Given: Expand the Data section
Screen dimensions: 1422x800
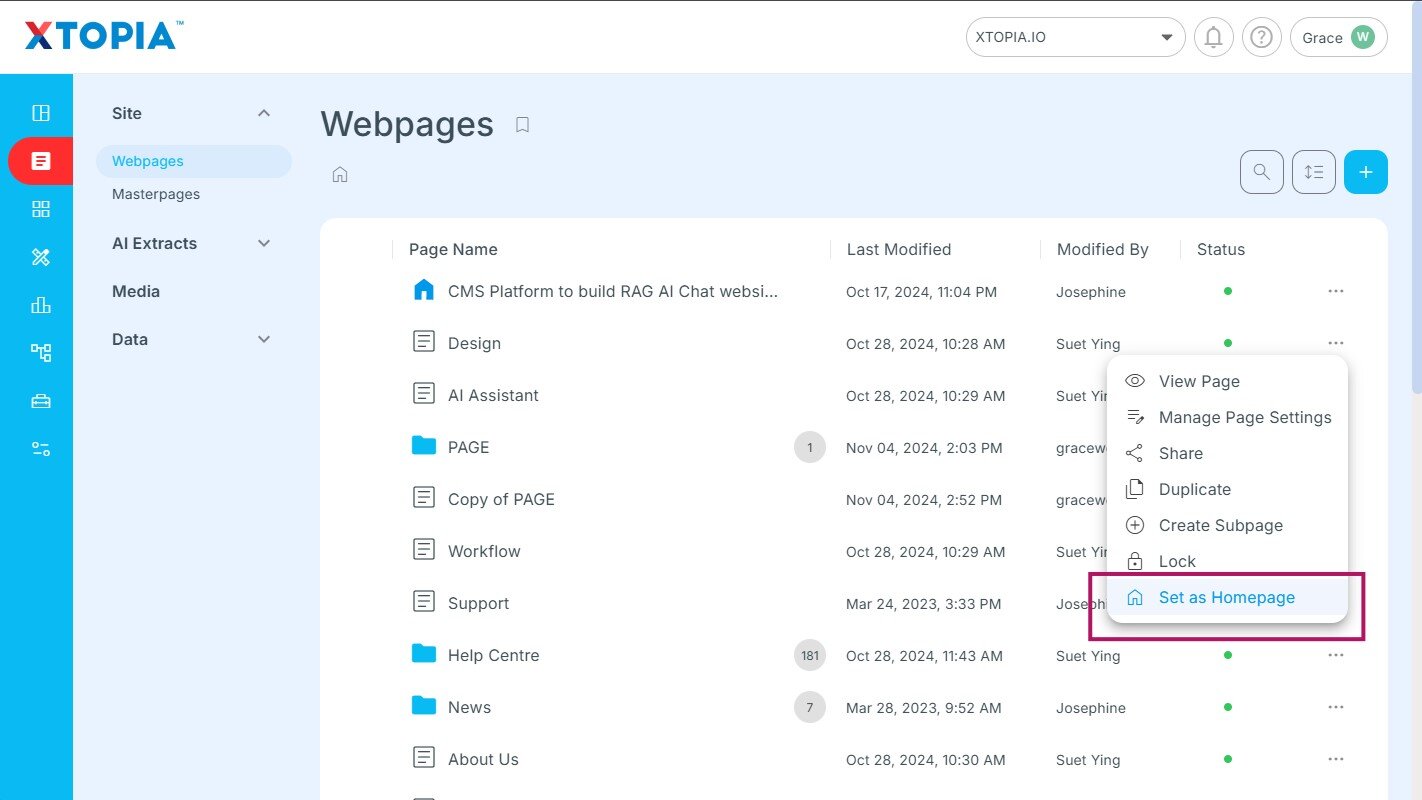Looking at the screenshot, I should click(264, 339).
